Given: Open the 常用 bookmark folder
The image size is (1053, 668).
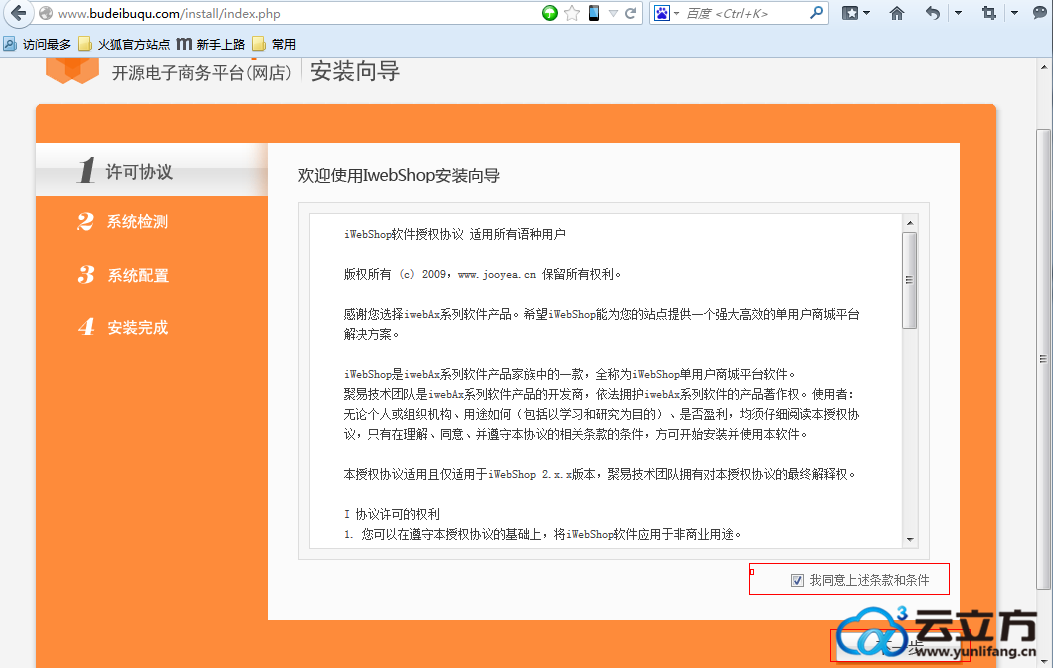Looking at the screenshot, I should coord(274,44).
